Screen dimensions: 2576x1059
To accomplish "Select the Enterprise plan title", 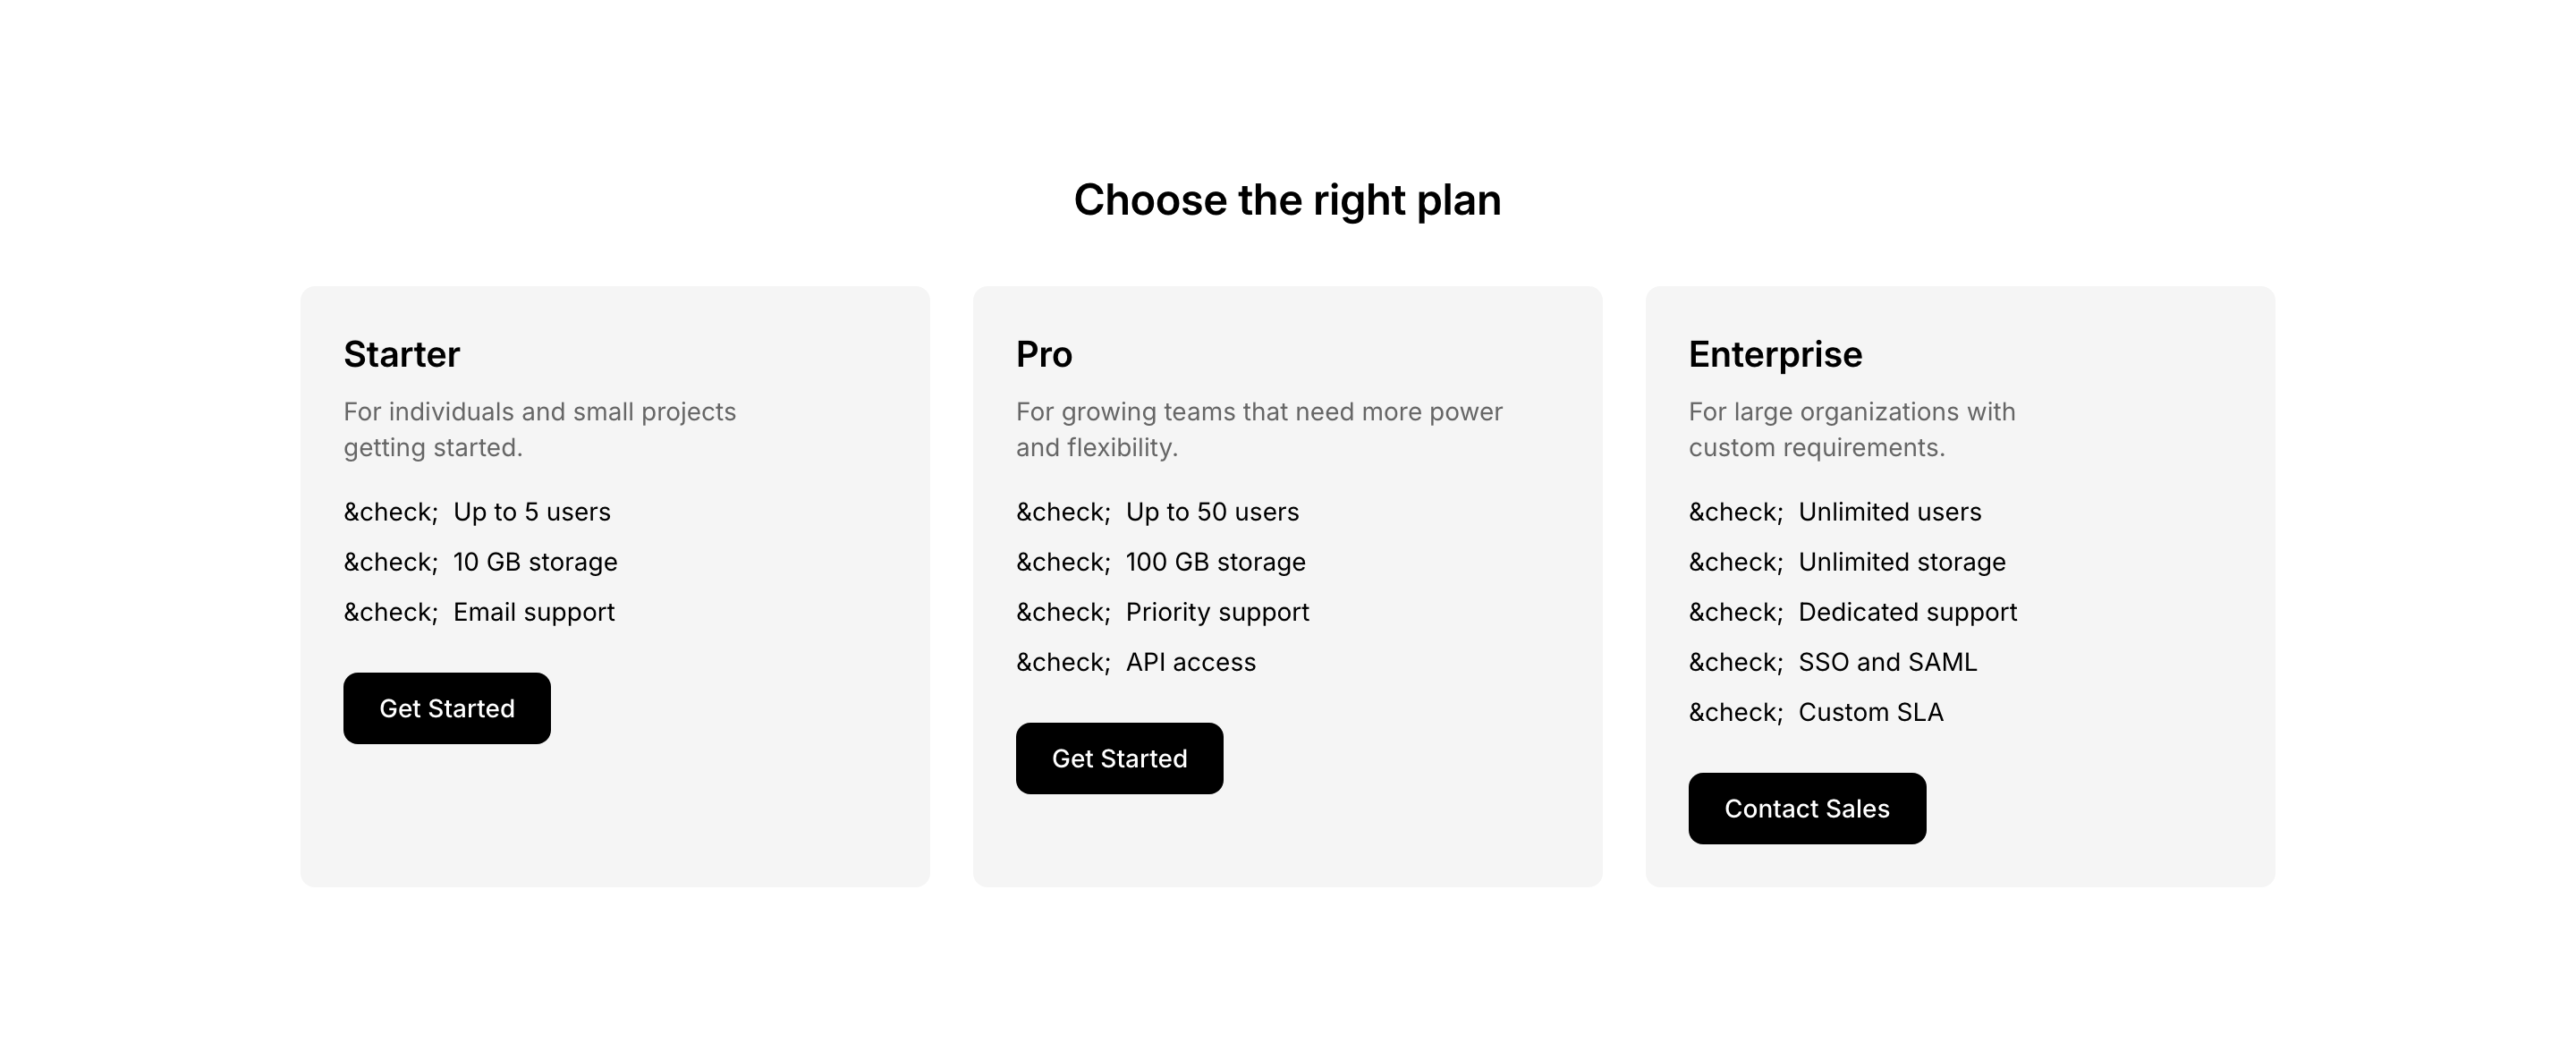I will [1775, 354].
